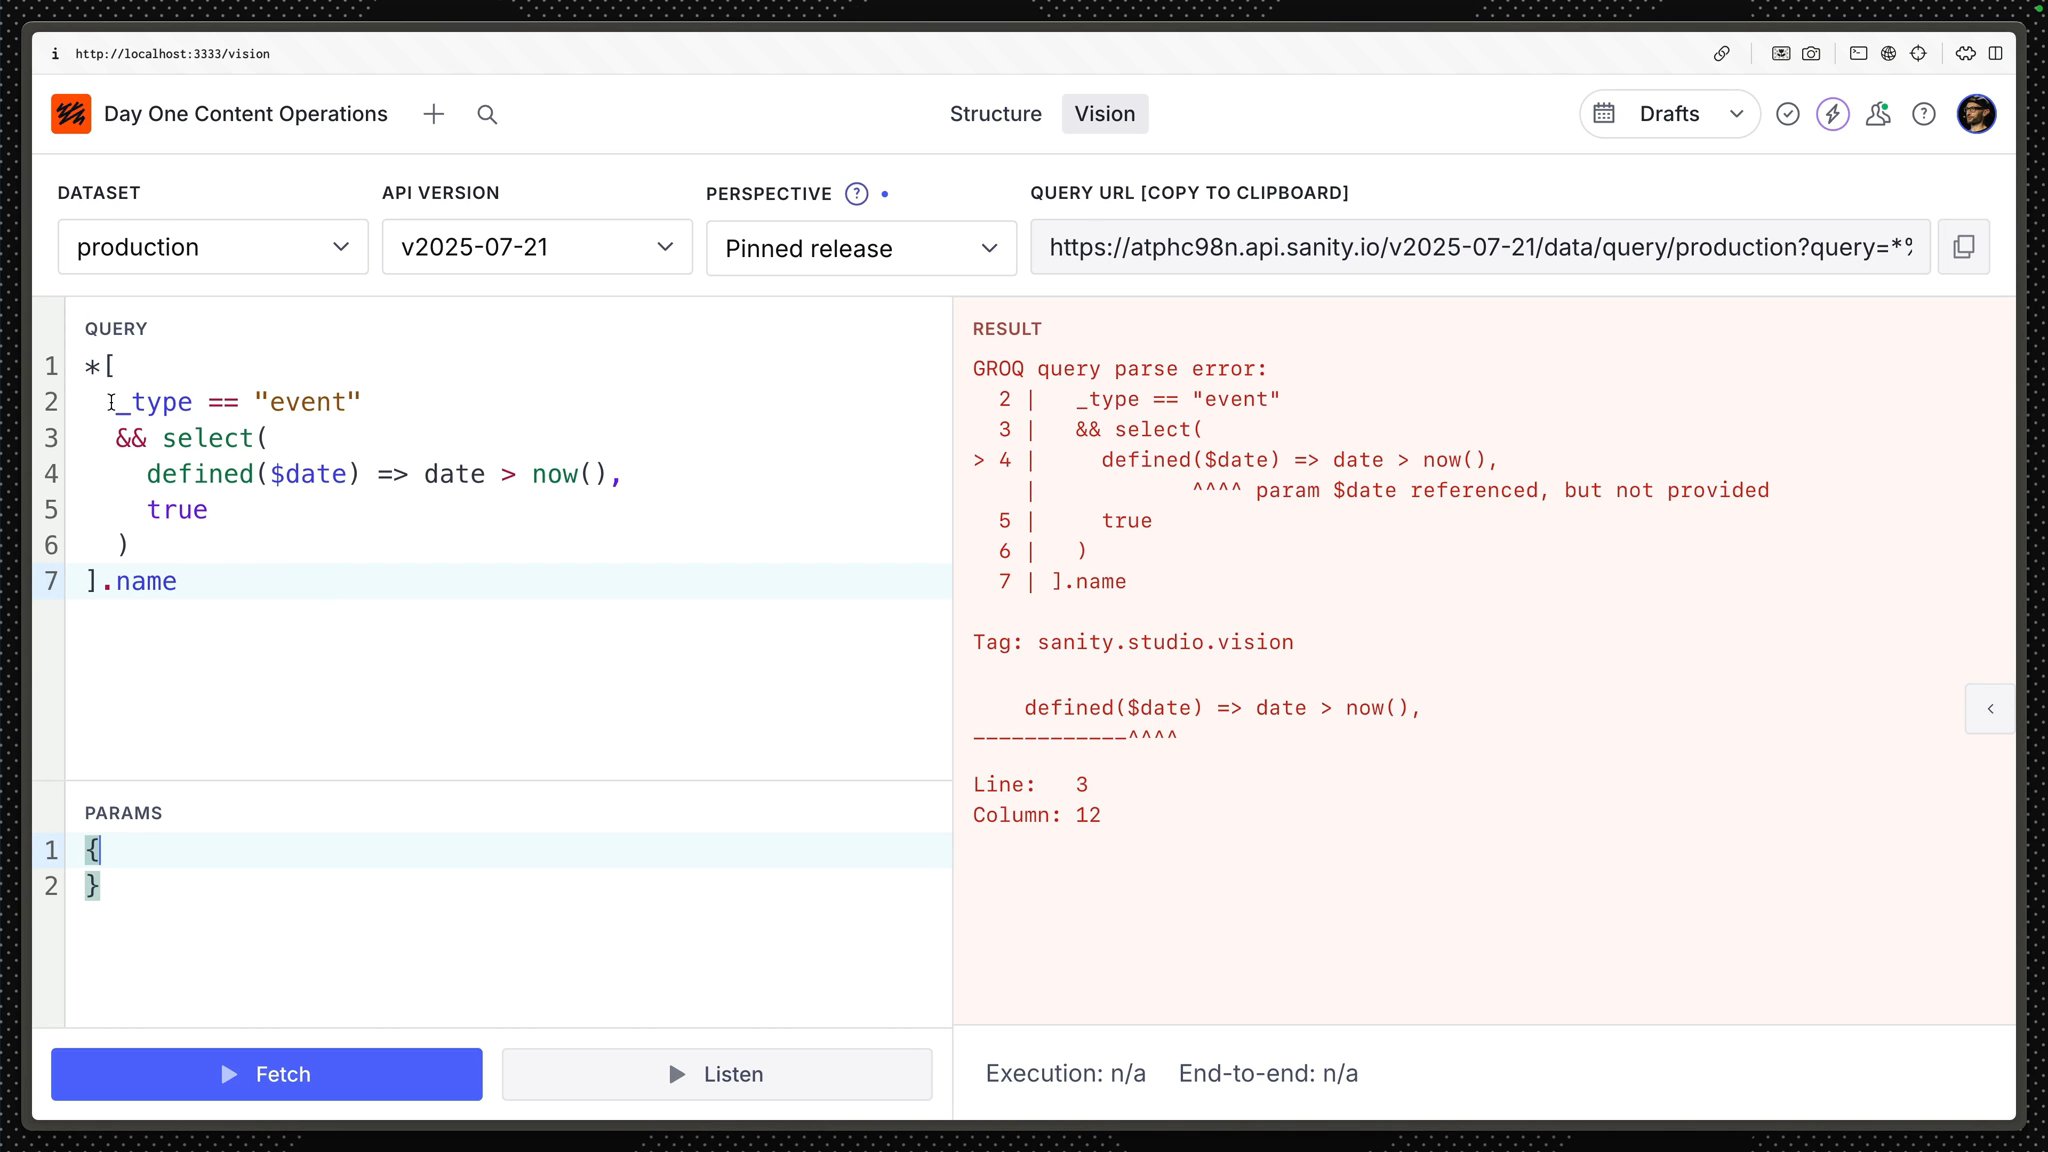Click the picture overlay icon in browser bar
The height and width of the screenshot is (1152, 2048).
[1781, 54]
